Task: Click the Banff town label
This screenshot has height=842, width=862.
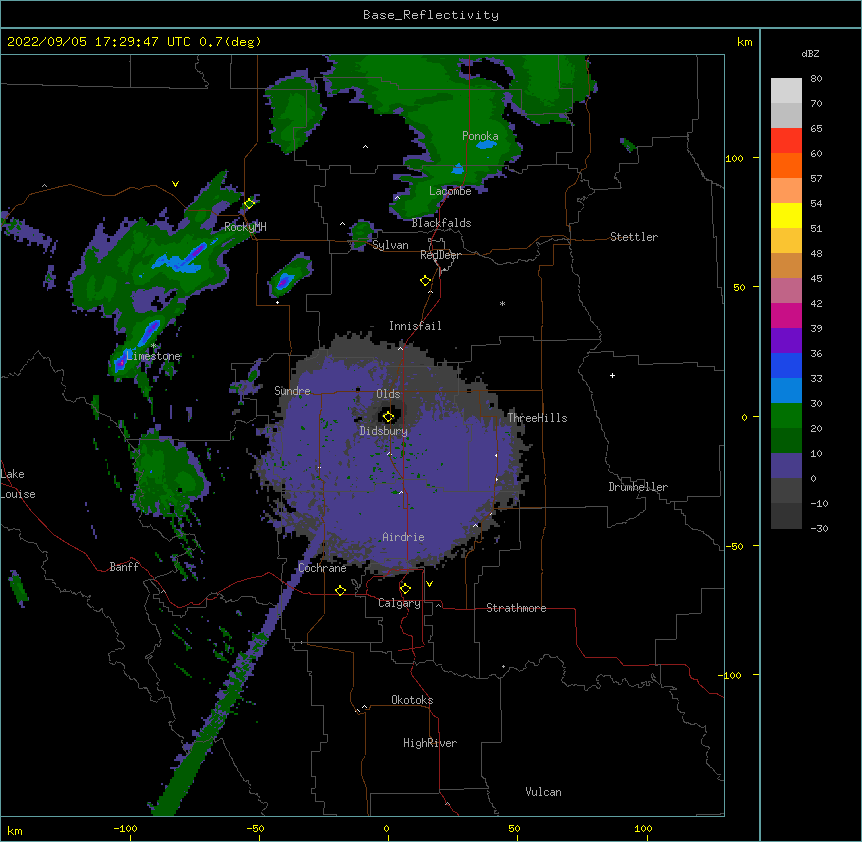Action: [x=124, y=567]
